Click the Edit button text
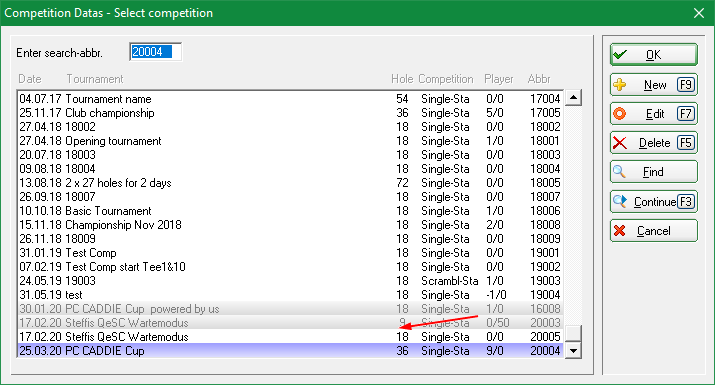The height and width of the screenshot is (385, 715). pos(655,114)
